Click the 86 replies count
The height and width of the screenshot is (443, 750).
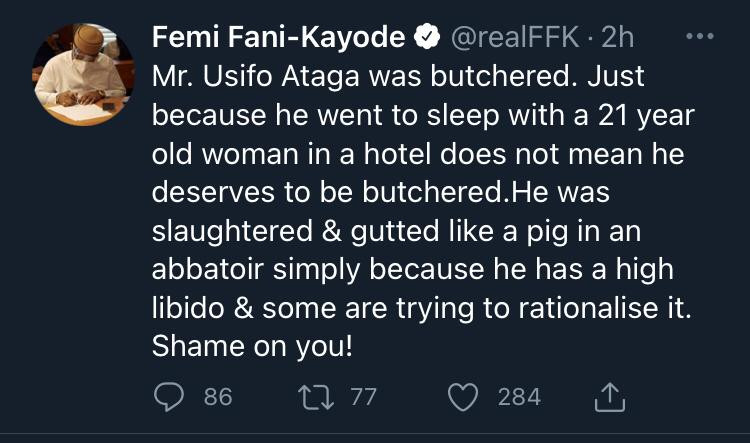coord(218,397)
